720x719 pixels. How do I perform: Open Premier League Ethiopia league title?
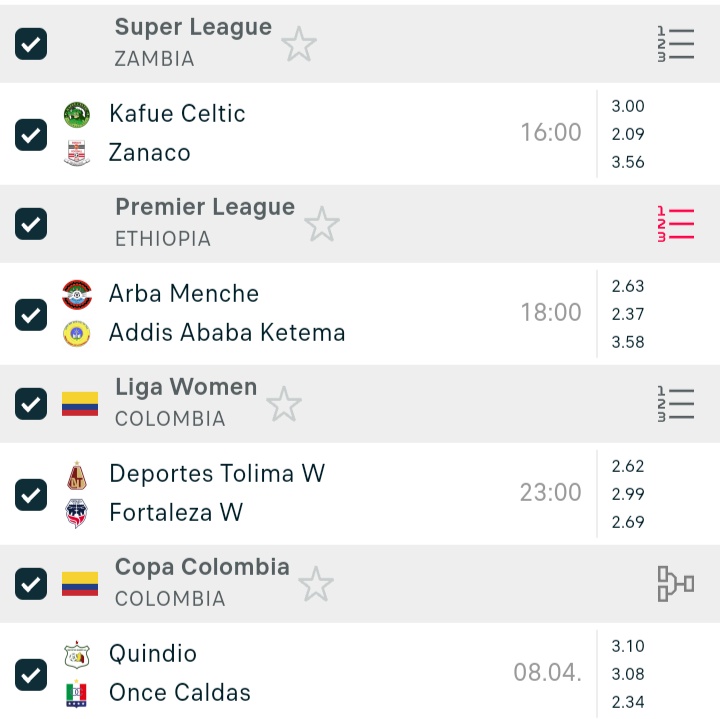[x=205, y=208]
